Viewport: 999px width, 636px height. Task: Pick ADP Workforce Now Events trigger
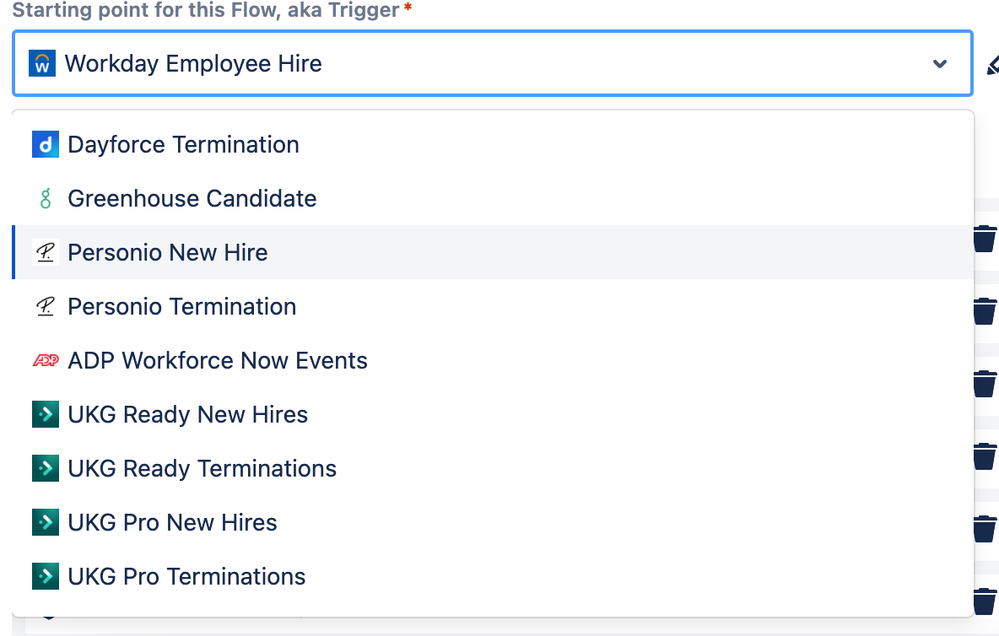coord(217,361)
